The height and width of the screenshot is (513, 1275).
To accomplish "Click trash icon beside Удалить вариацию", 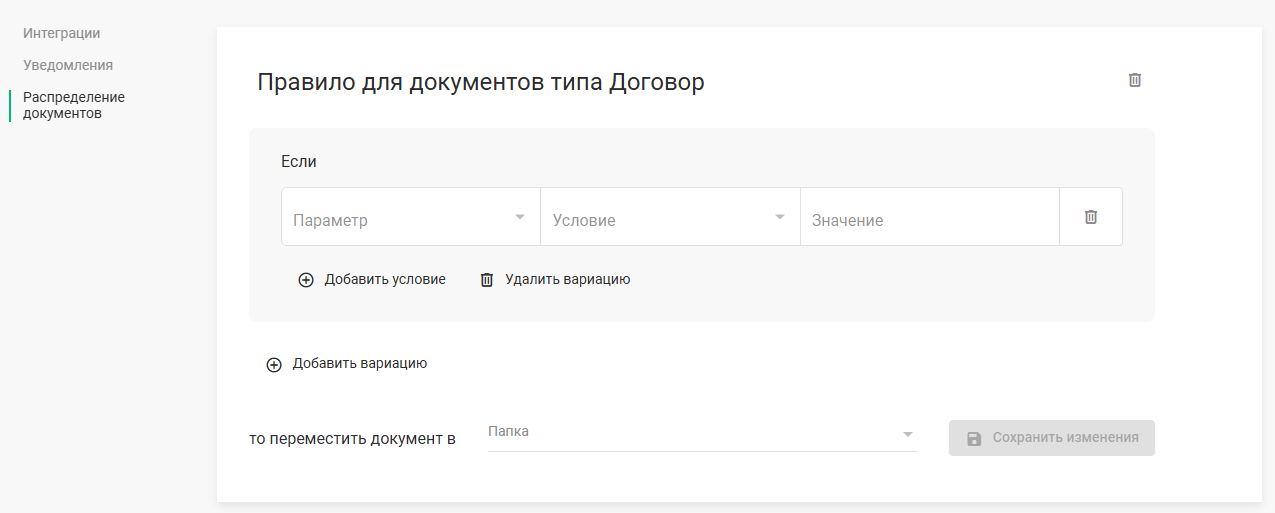I will 487,280.
